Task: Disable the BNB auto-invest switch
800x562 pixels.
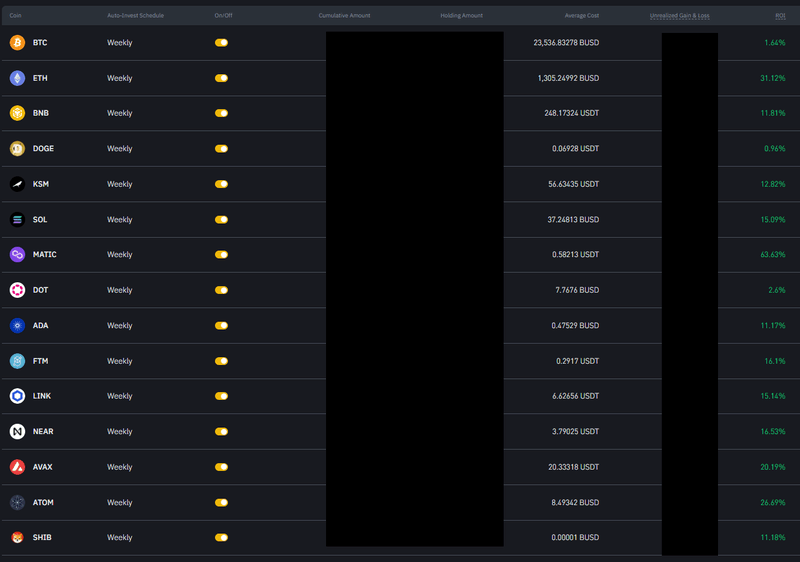Action: tap(221, 113)
